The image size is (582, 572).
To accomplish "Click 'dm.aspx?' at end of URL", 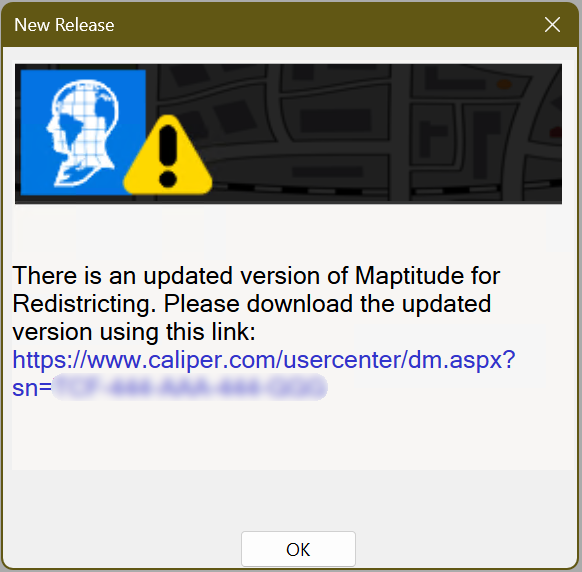I will [462, 360].
